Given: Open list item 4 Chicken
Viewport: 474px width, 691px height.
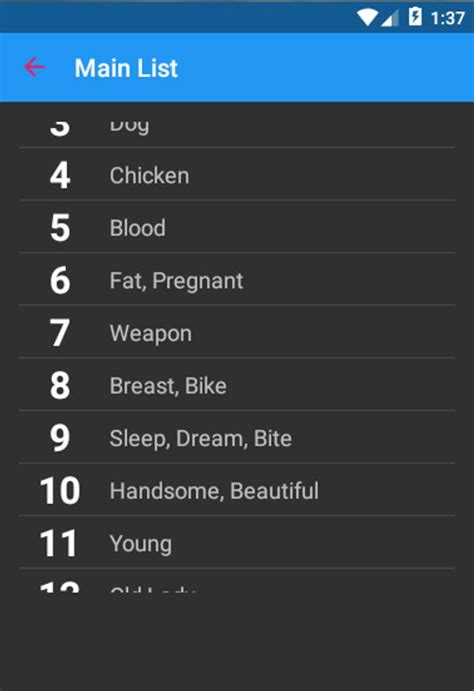Looking at the screenshot, I should [x=237, y=175].
